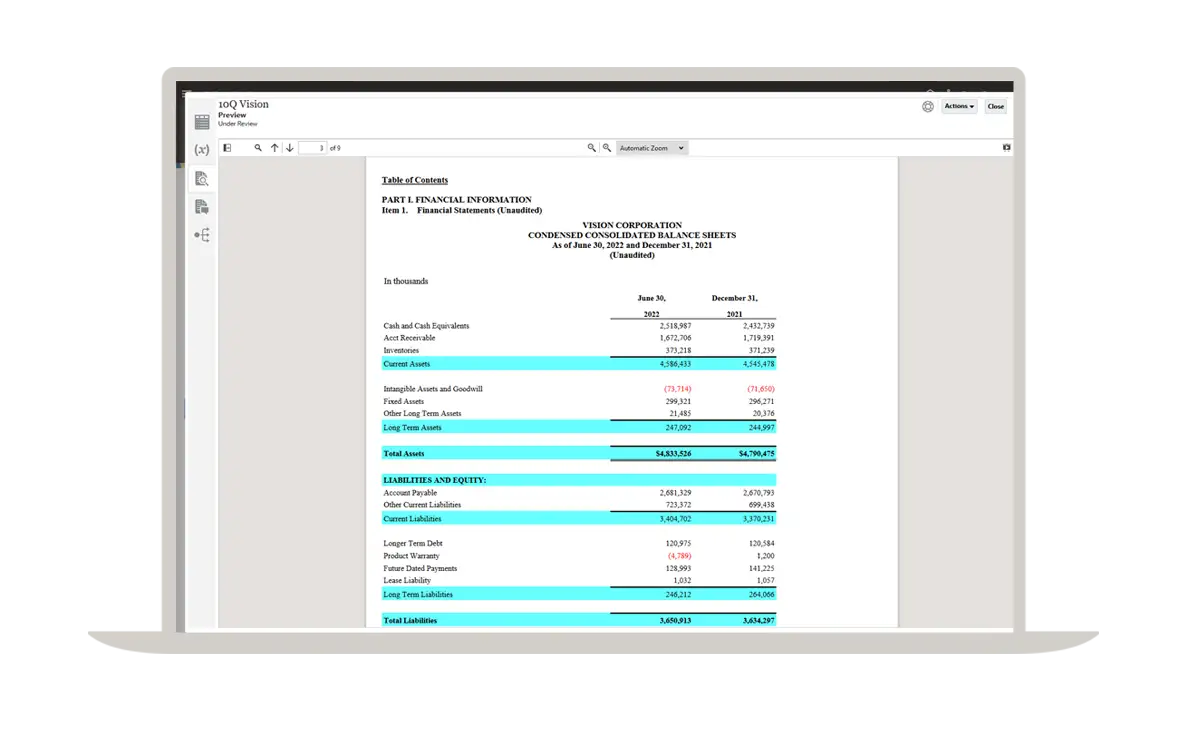The height and width of the screenshot is (742, 1187).
Task: Click the find-in-document magnifier icon
Action: point(258,148)
